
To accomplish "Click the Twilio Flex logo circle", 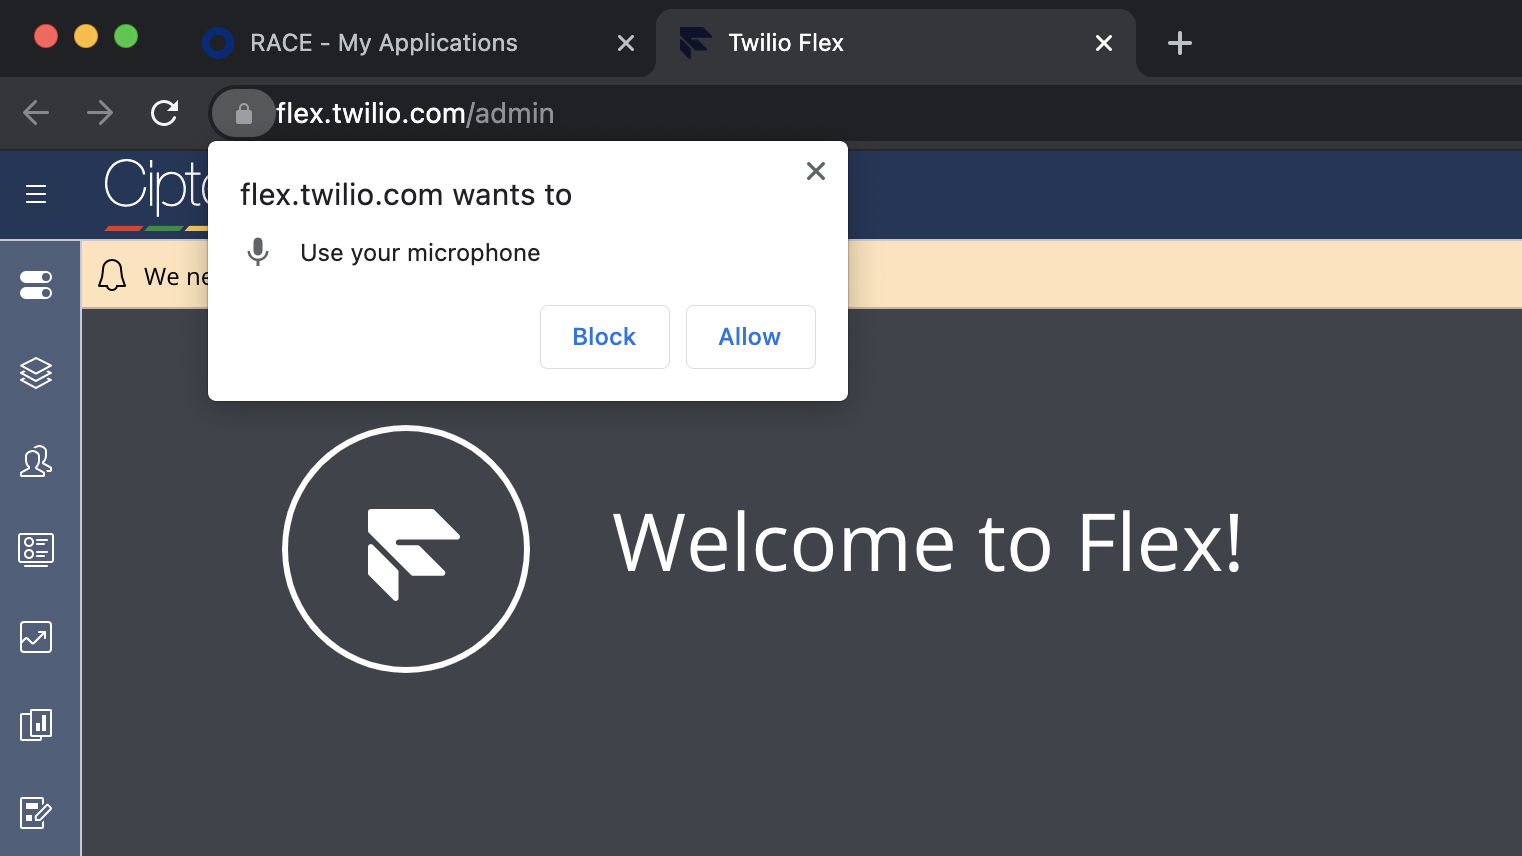I will tap(406, 549).
